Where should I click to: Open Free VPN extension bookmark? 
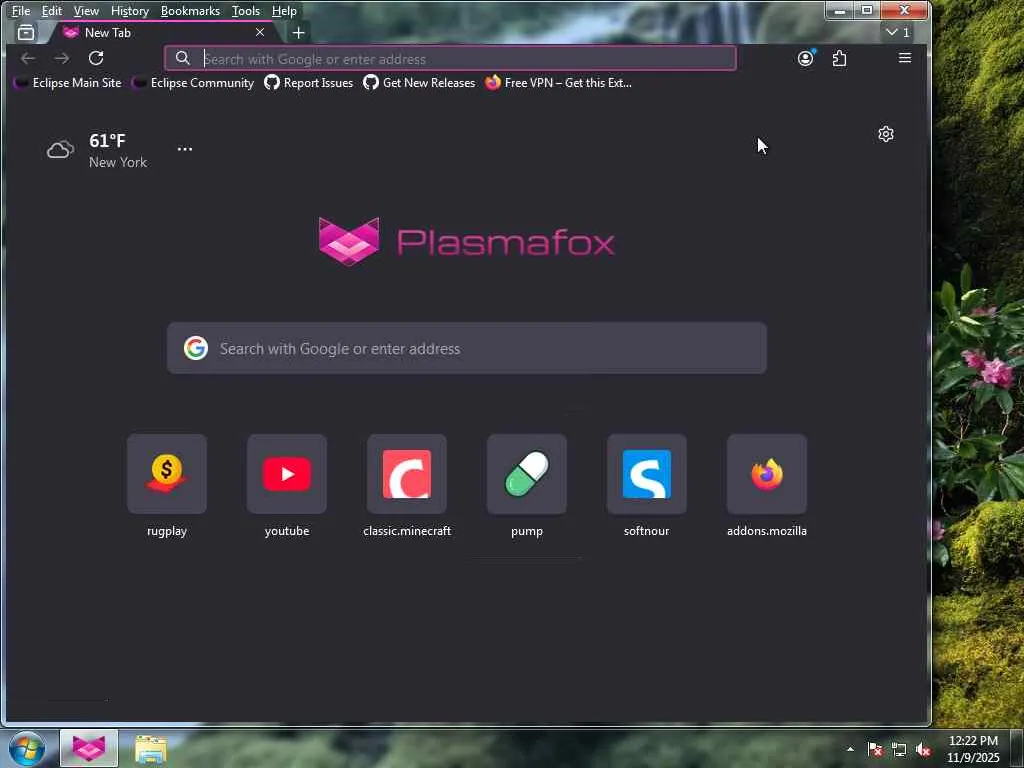click(558, 83)
